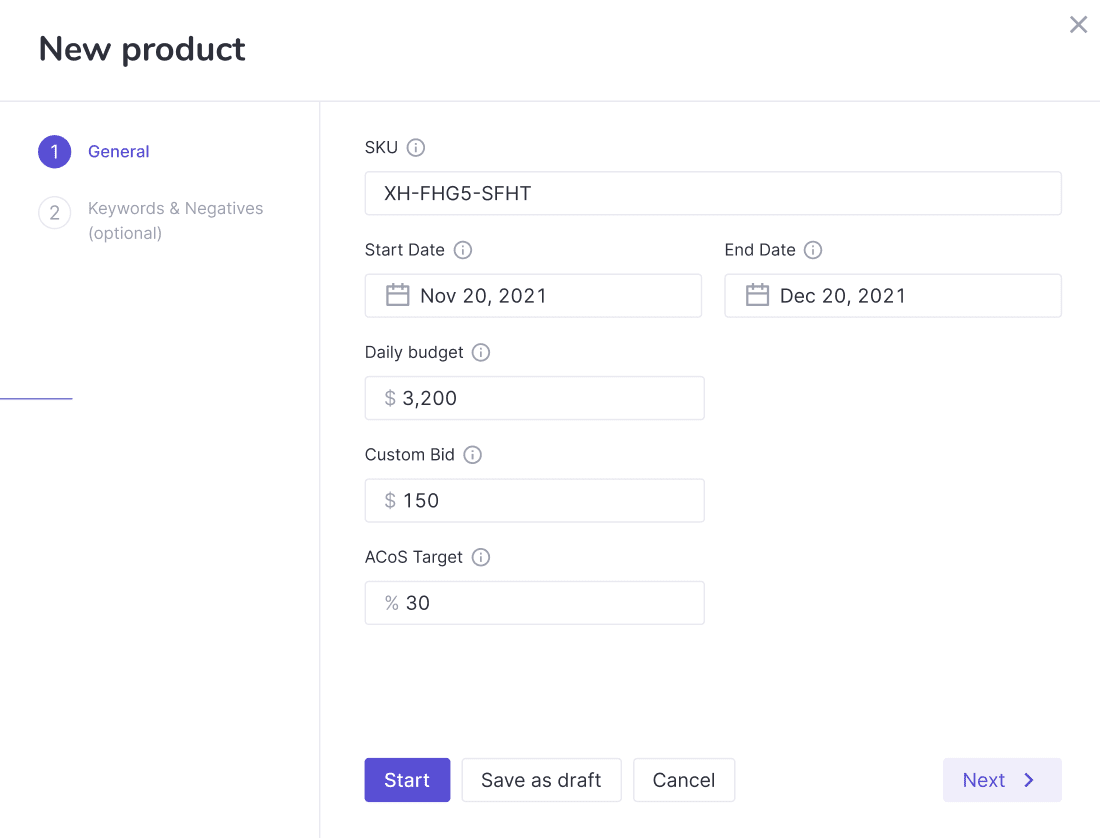Click the Start Date info icon
The width and height of the screenshot is (1100, 838).
(462, 250)
